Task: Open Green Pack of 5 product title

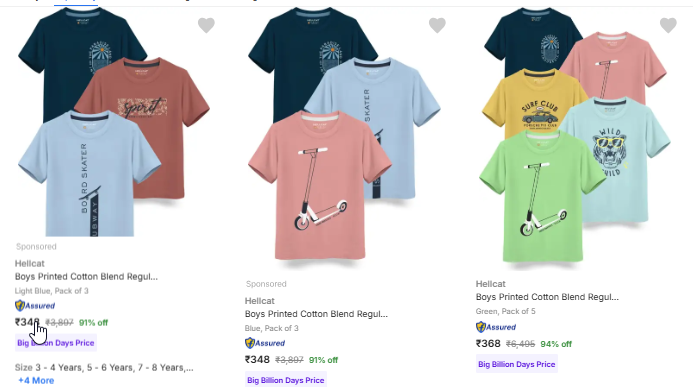Action: 547,297
